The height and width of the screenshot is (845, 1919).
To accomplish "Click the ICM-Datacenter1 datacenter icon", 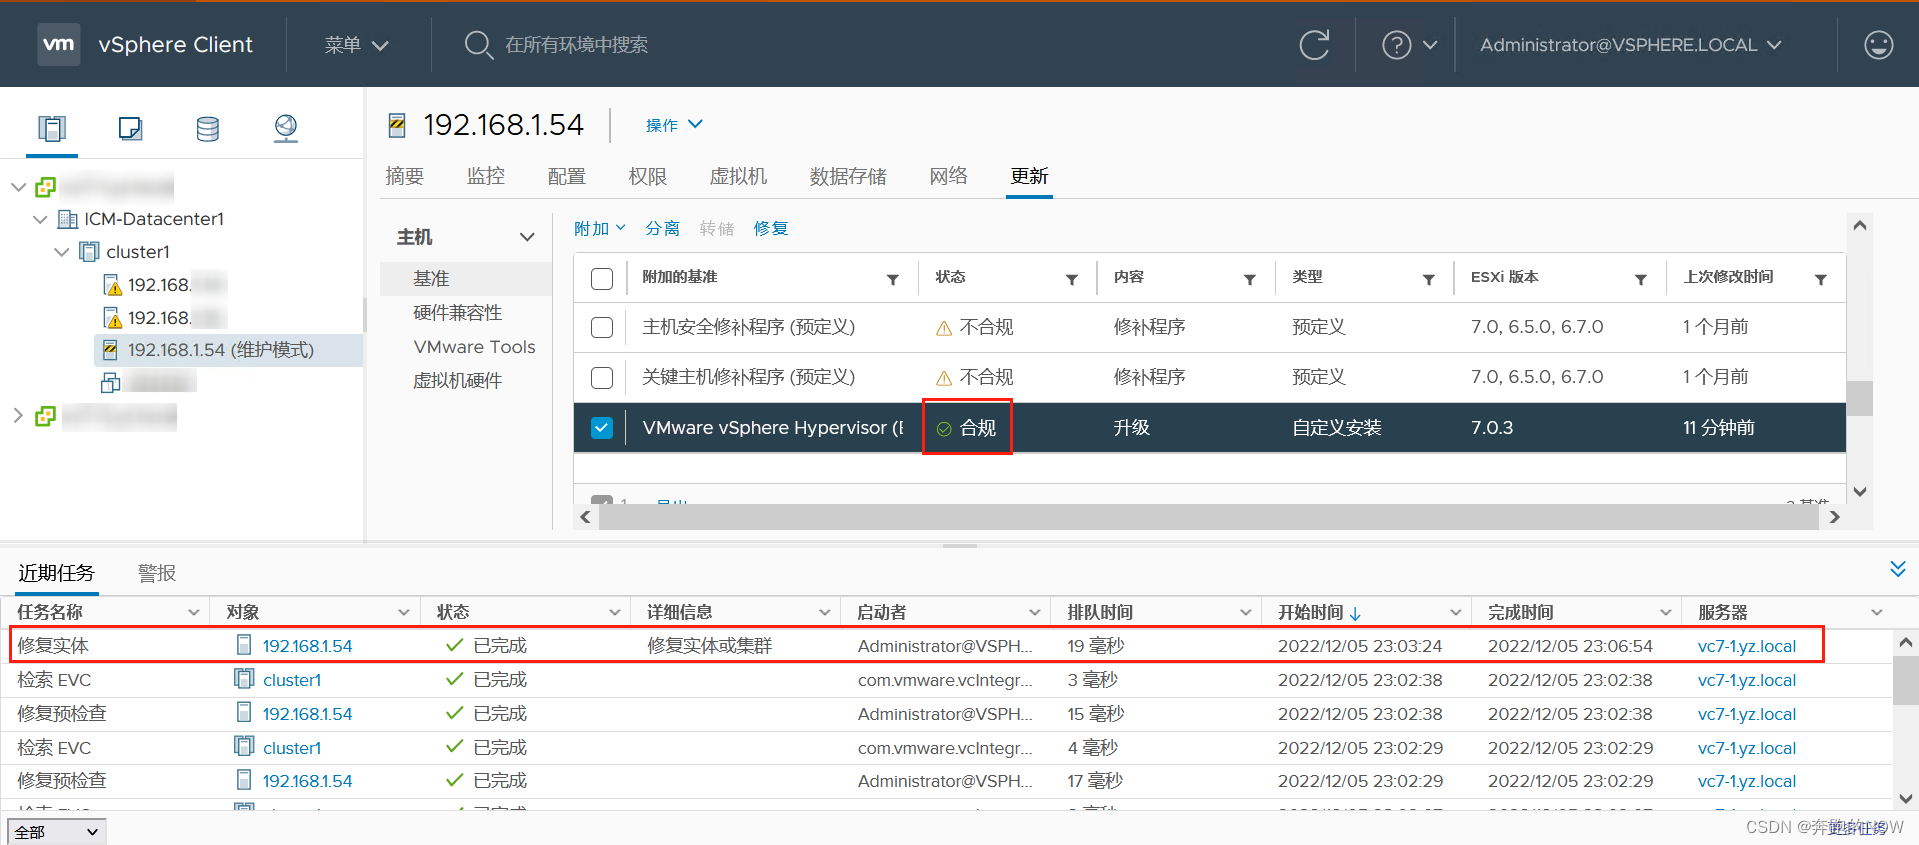I will pyautogui.click(x=68, y=219).
